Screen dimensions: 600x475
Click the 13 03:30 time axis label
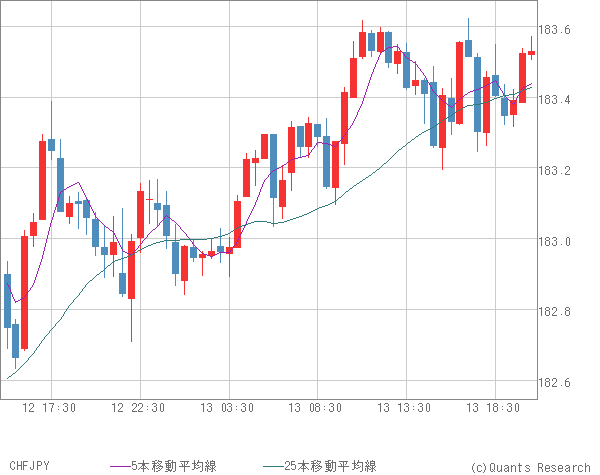point(227,408)
